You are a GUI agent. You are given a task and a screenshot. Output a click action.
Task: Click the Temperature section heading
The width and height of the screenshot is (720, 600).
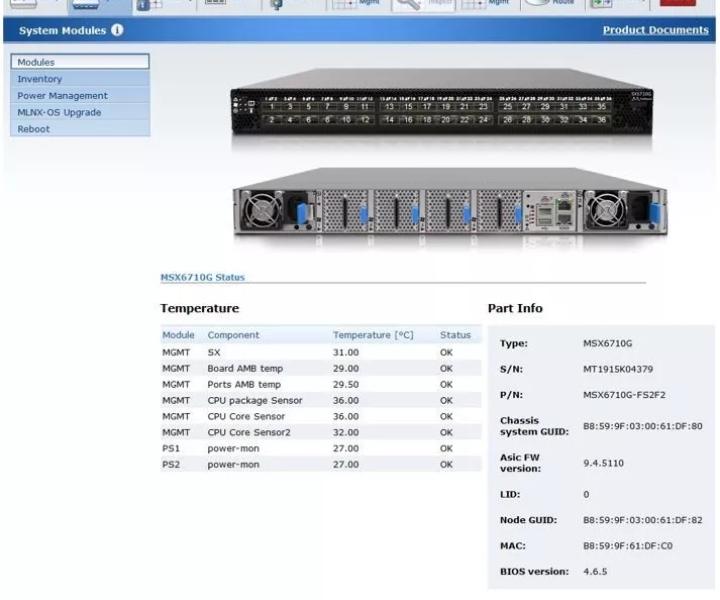tap(200, 308)
